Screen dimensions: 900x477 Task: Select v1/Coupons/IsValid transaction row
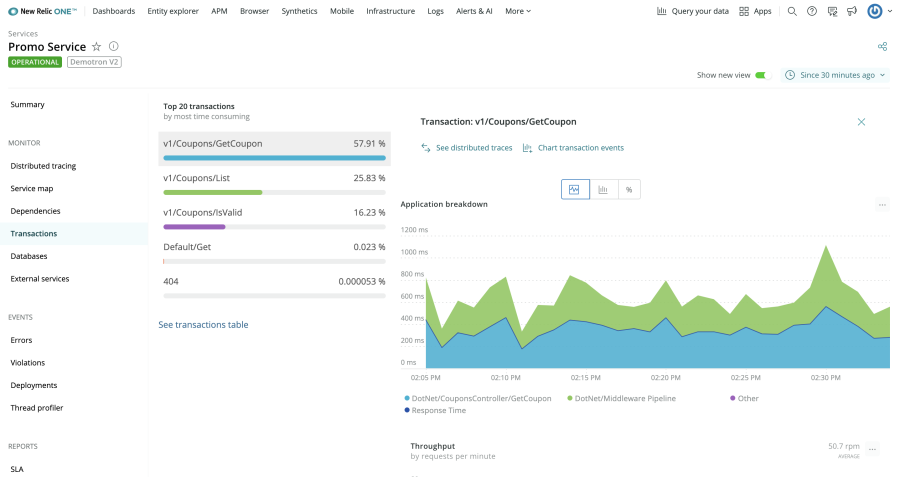click(x=274, y=218)
